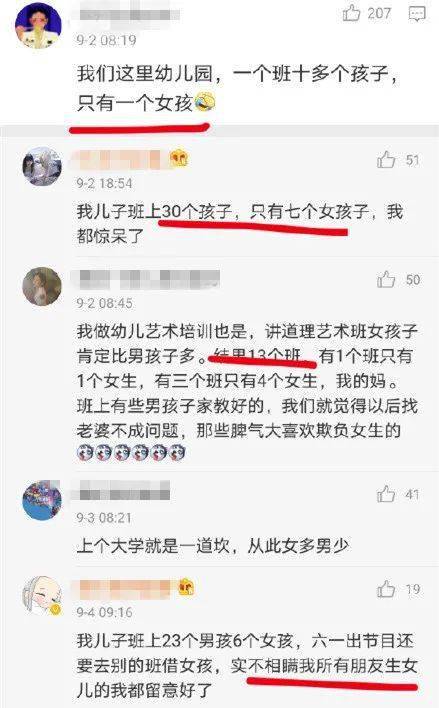Open the second commenter's profile picture
439x708 pixels.
tap(42, 166)
